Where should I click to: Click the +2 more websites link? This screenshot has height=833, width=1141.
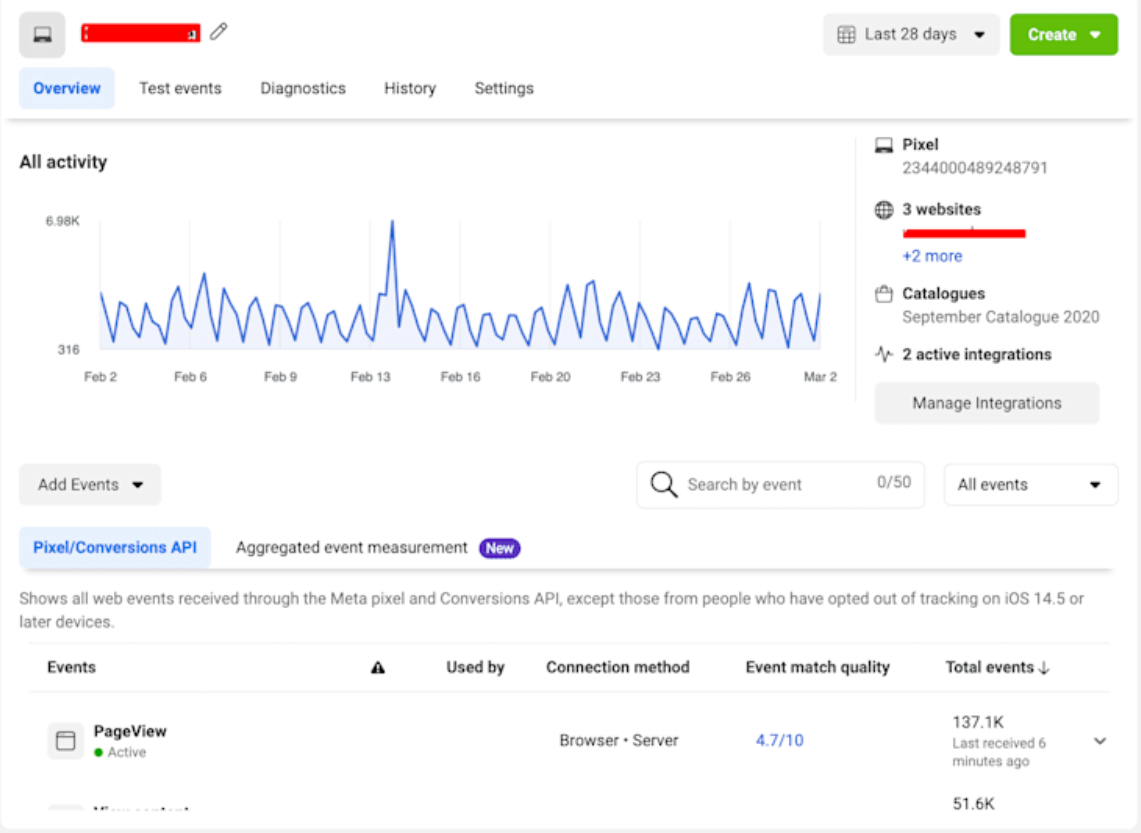pos(932,256)
